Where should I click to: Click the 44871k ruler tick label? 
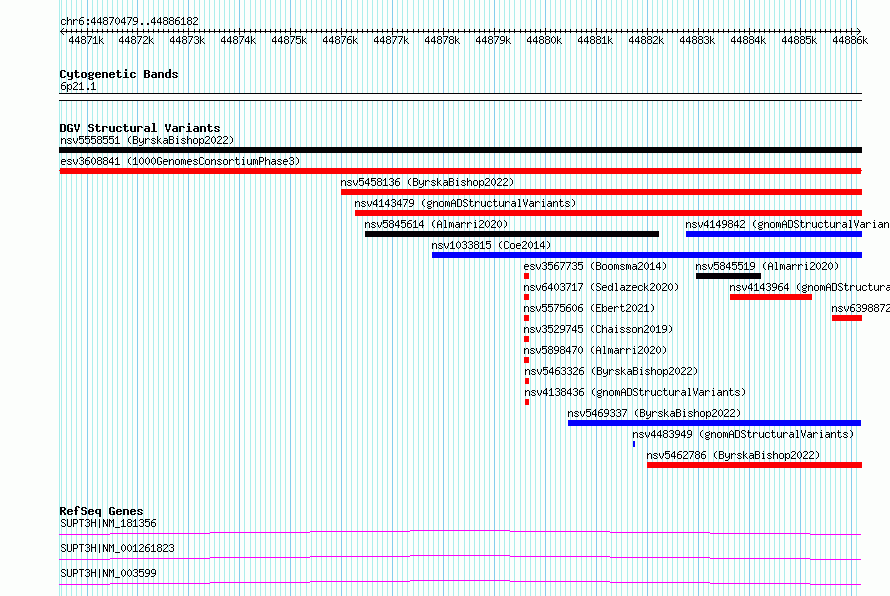coord(86,40)
